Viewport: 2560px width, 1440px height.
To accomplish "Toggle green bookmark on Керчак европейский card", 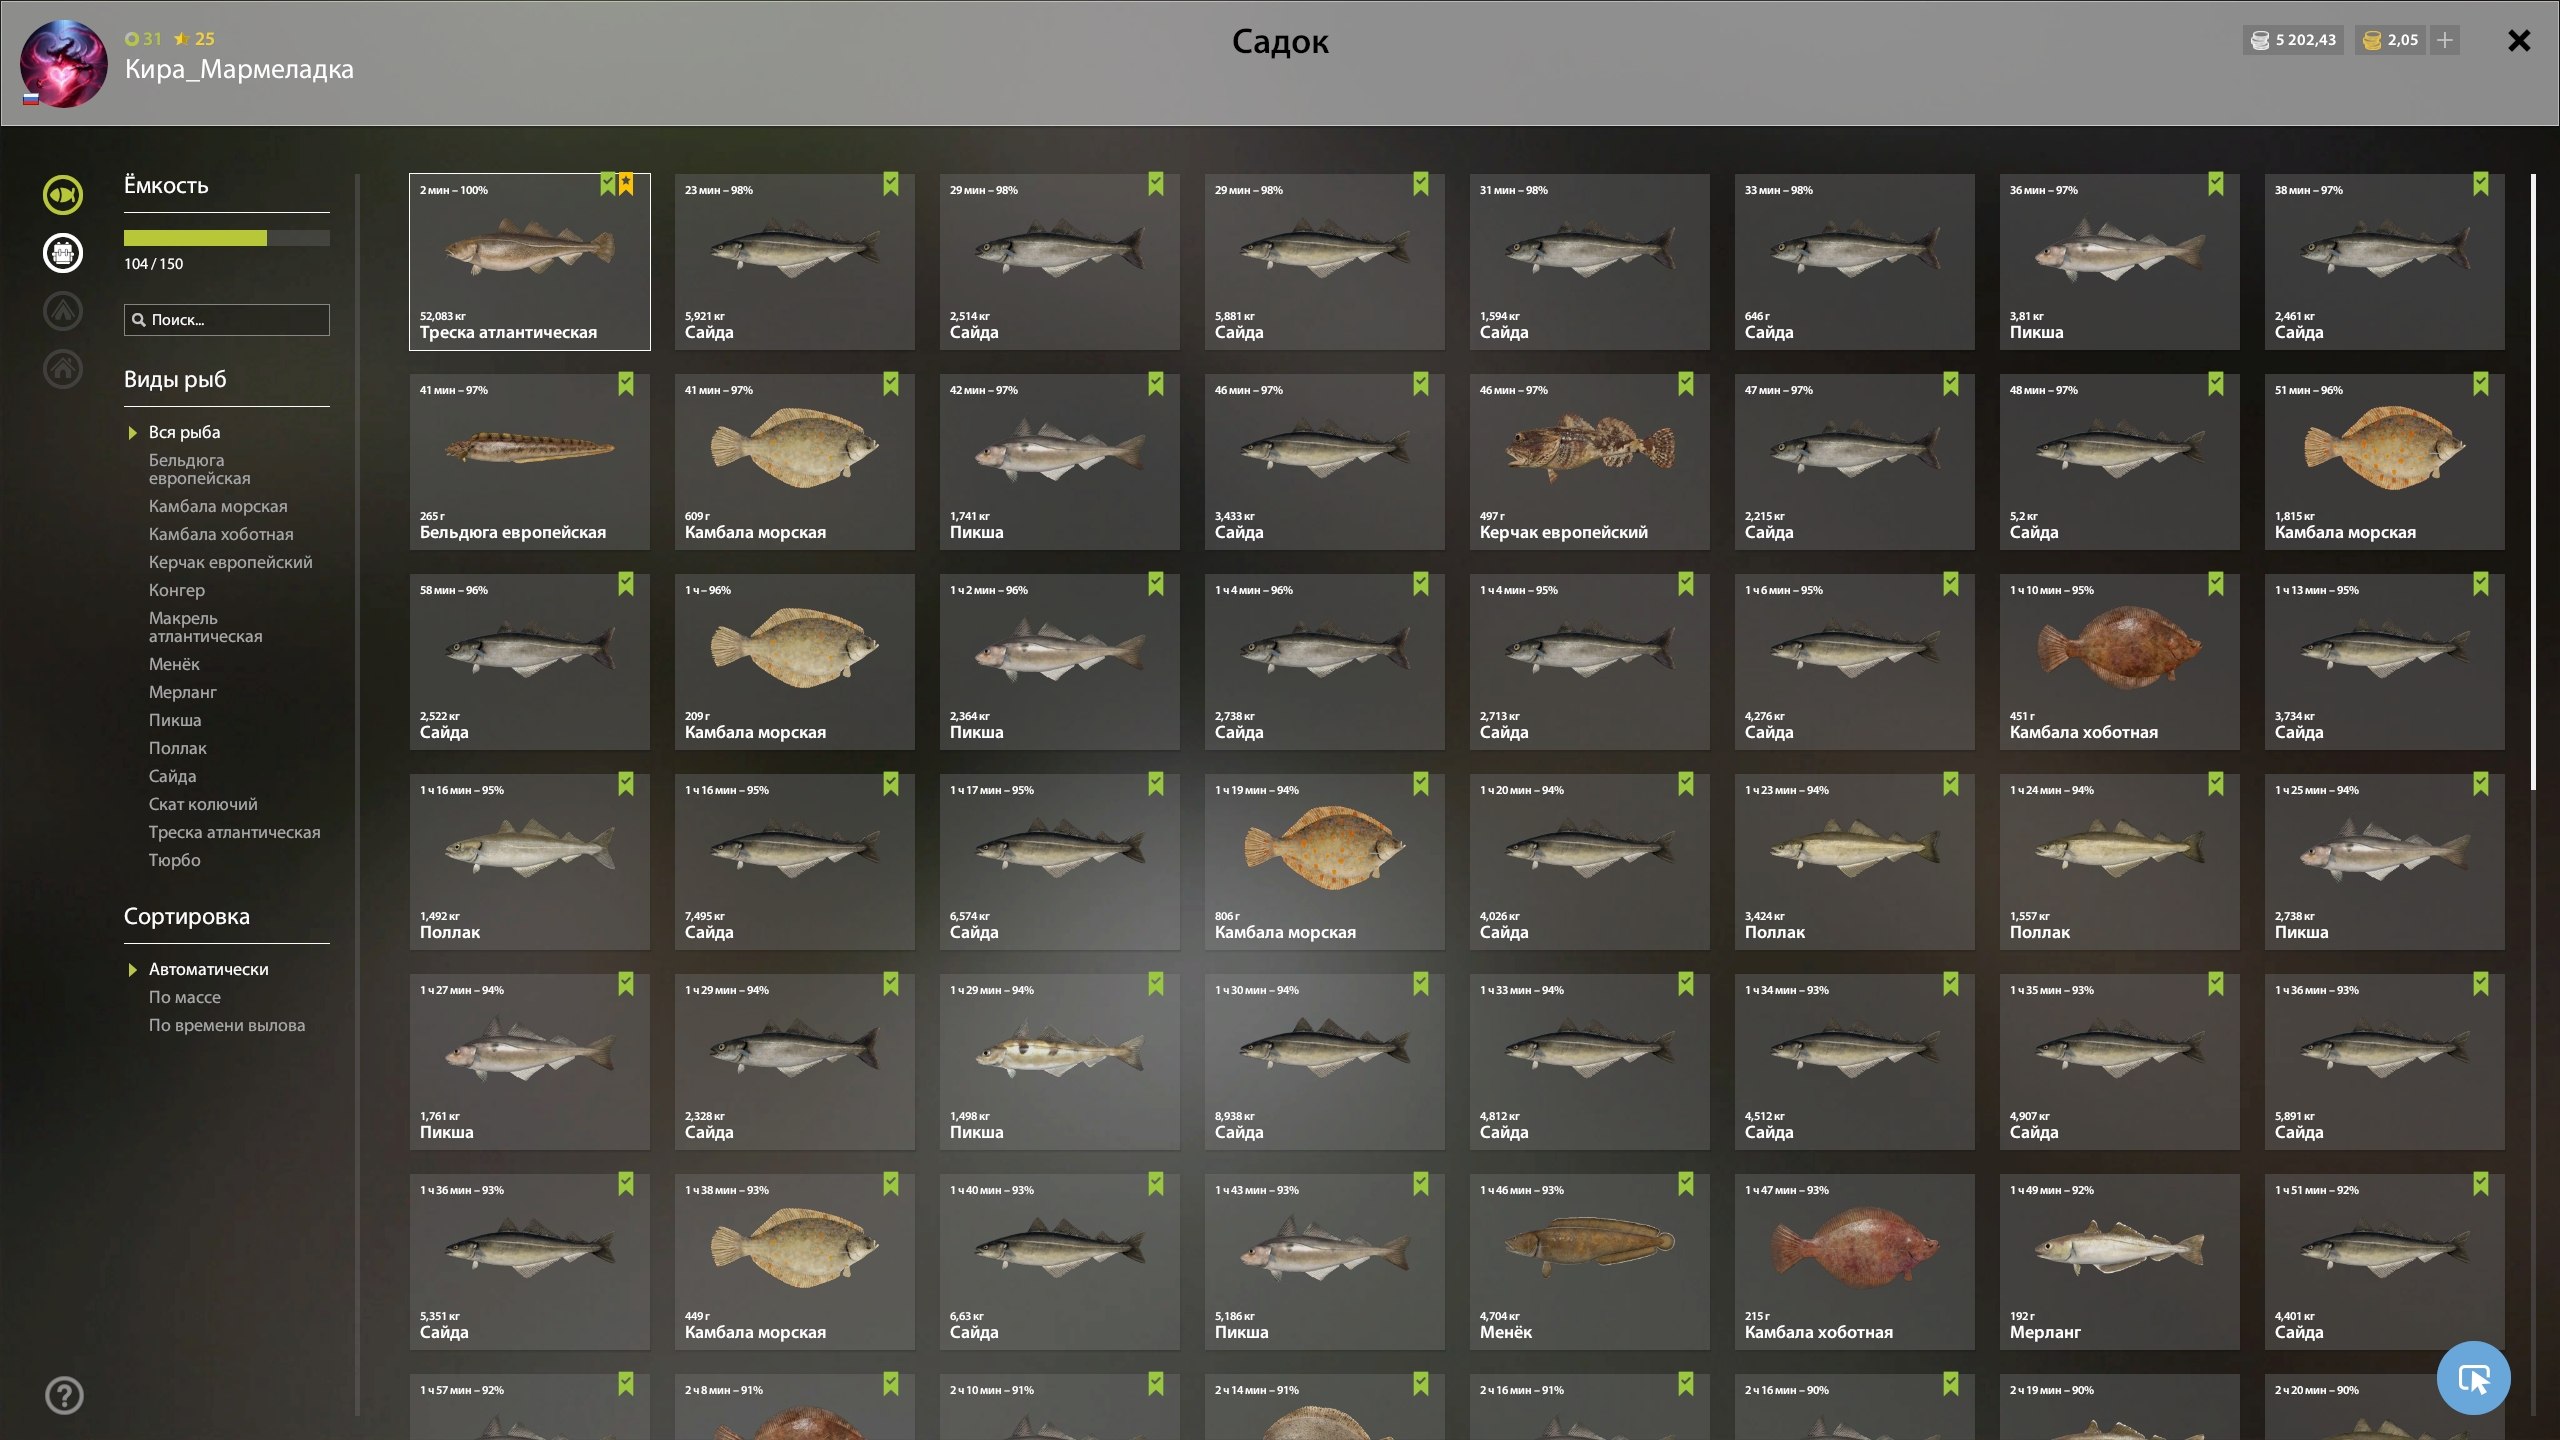I will pyautogui.click(x=1686, y=384).
